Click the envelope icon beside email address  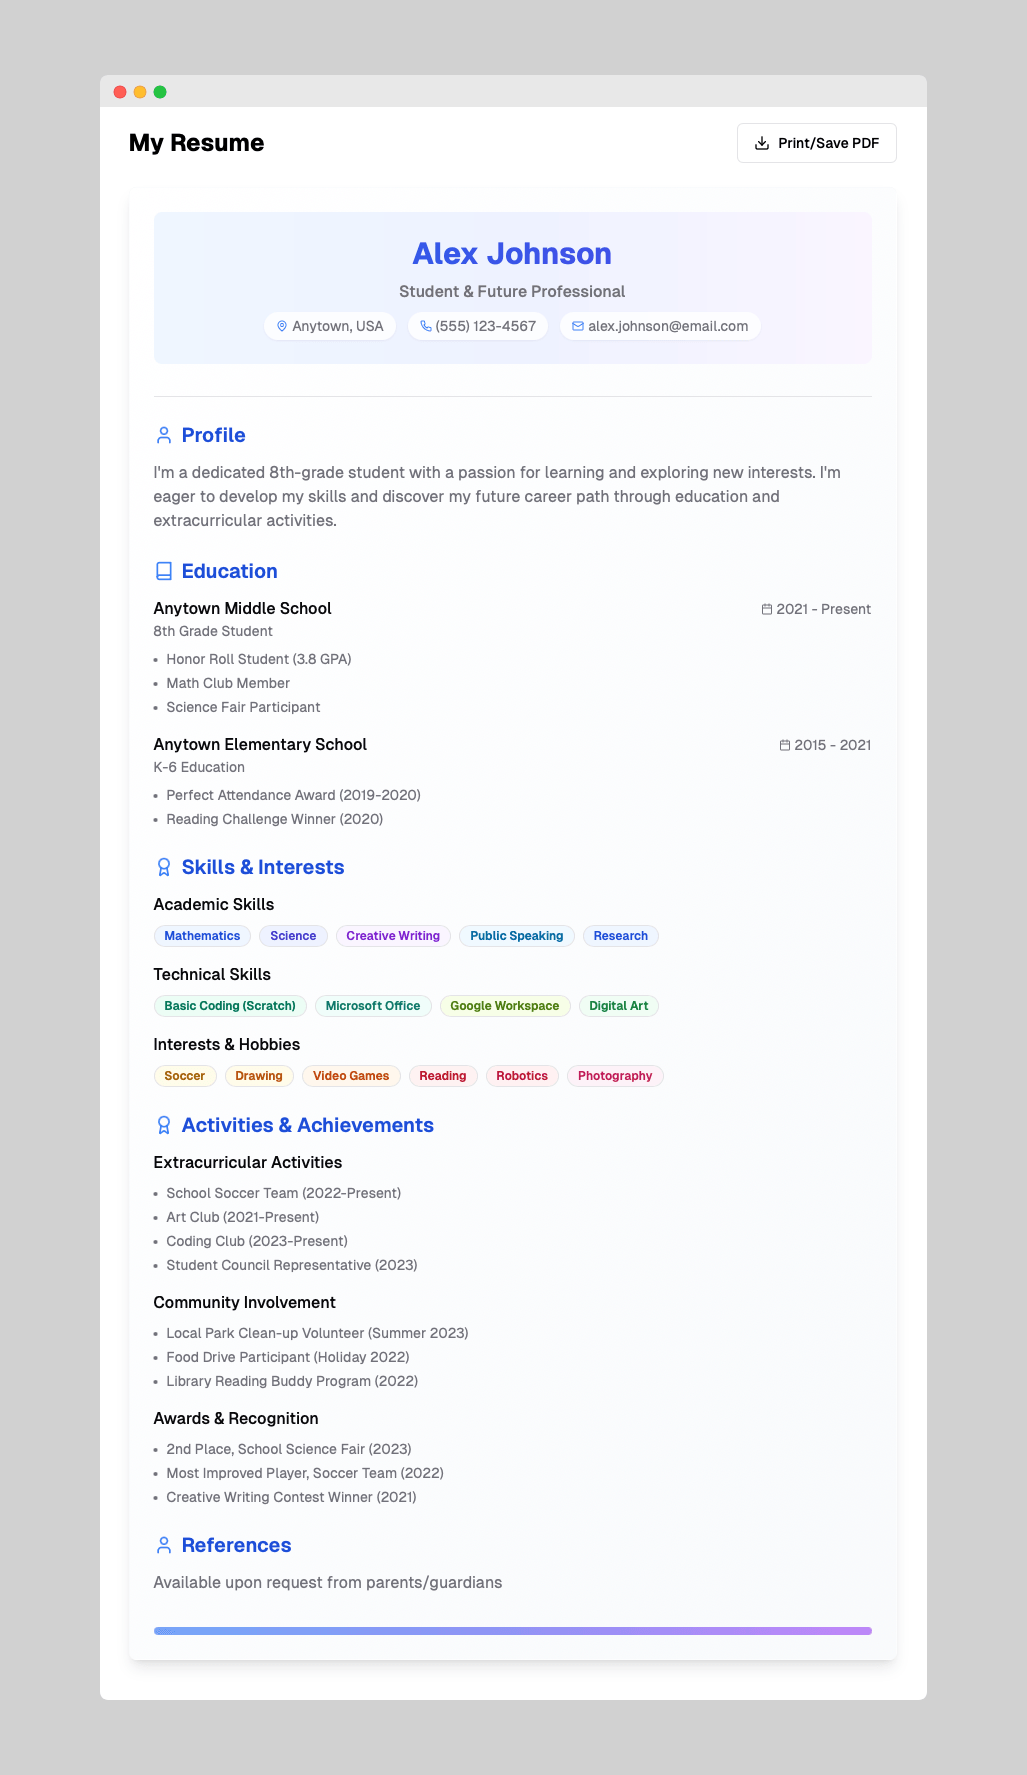pyautogui.click(x=578, y=326)
